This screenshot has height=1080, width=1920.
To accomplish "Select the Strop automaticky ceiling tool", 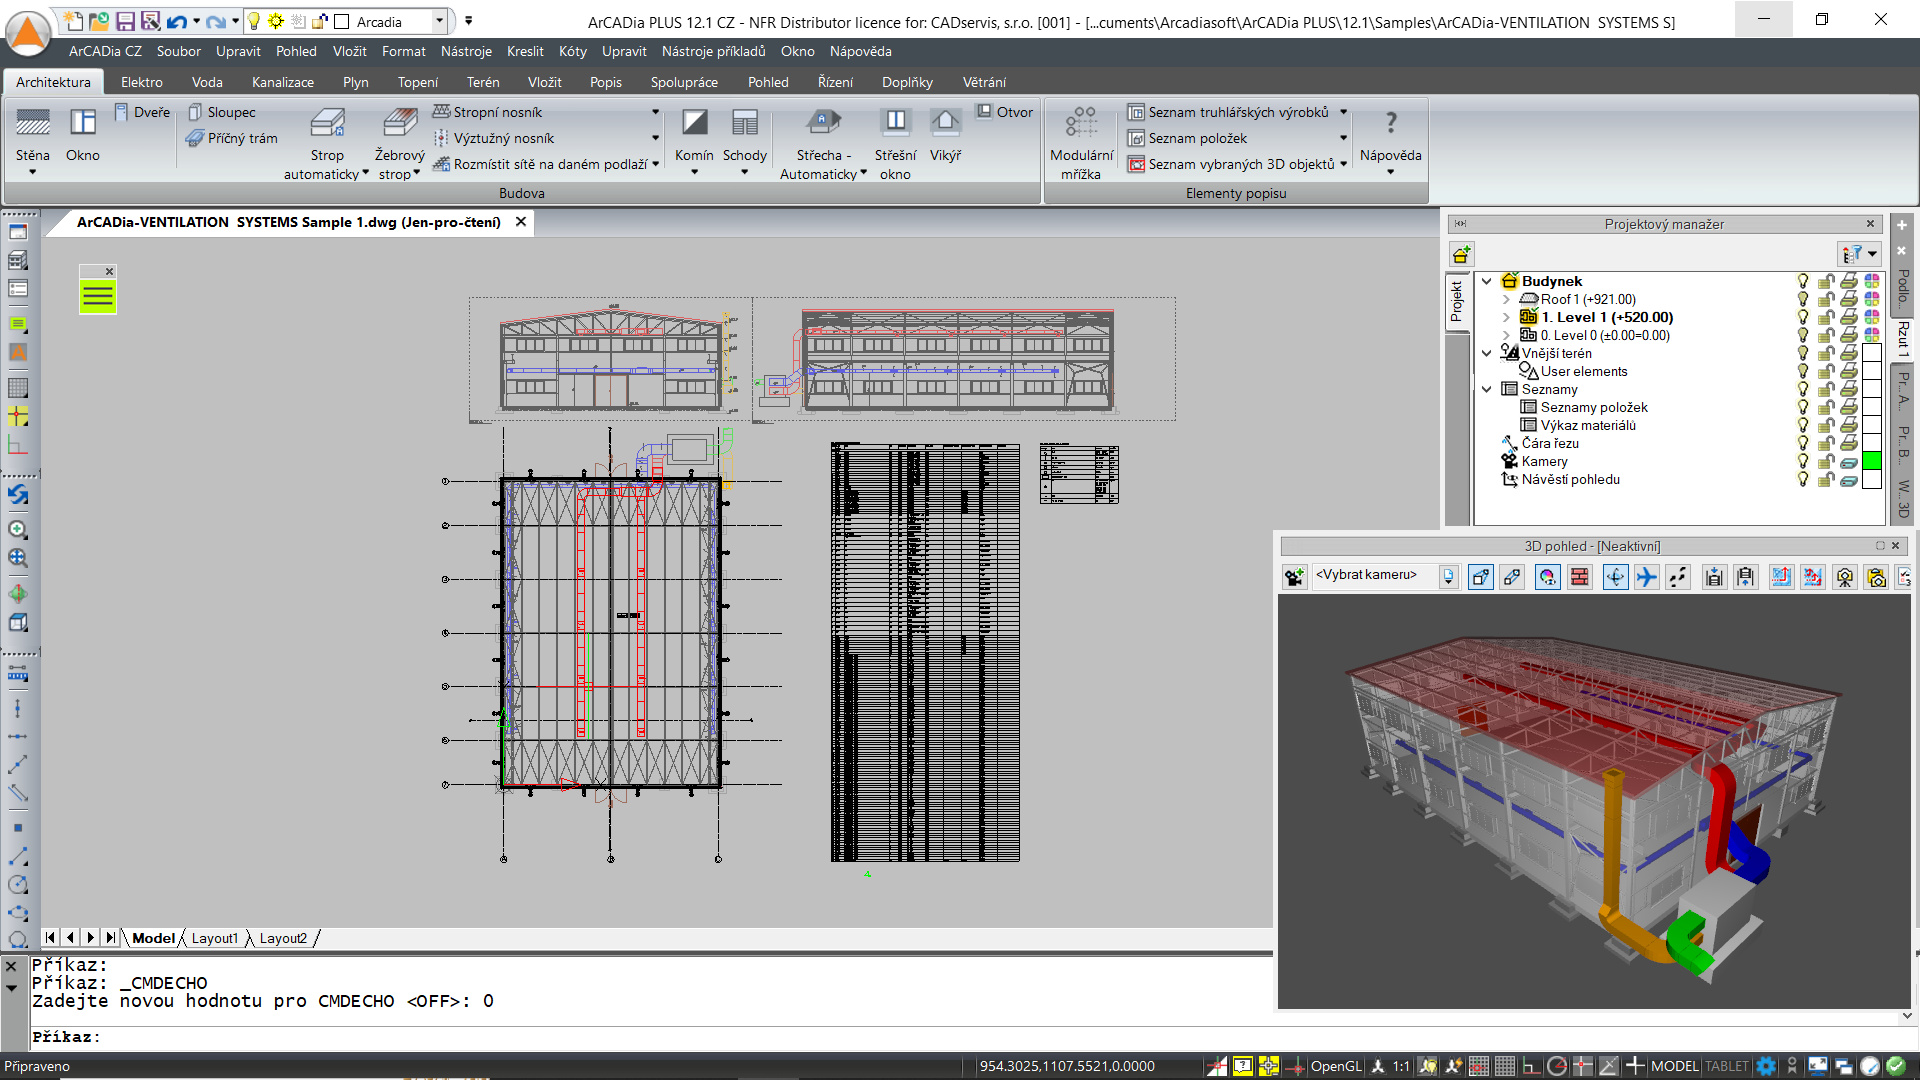I will [x=326, y=143].
